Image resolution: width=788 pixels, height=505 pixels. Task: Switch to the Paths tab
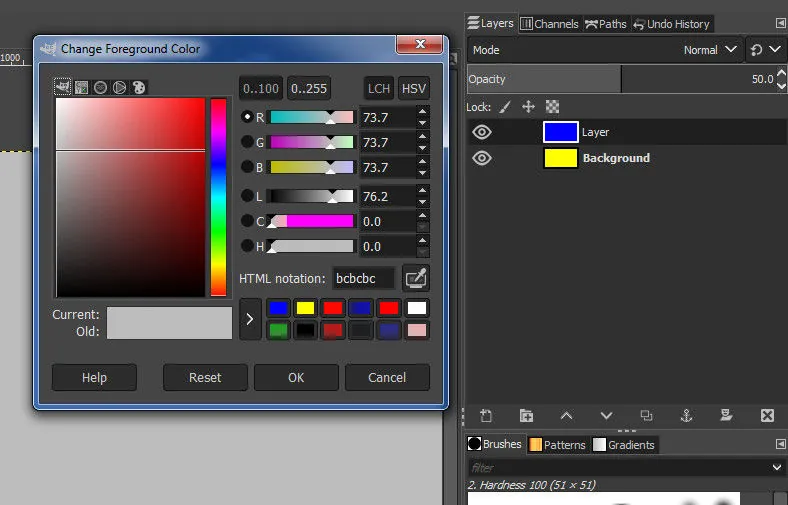(606, 24)
